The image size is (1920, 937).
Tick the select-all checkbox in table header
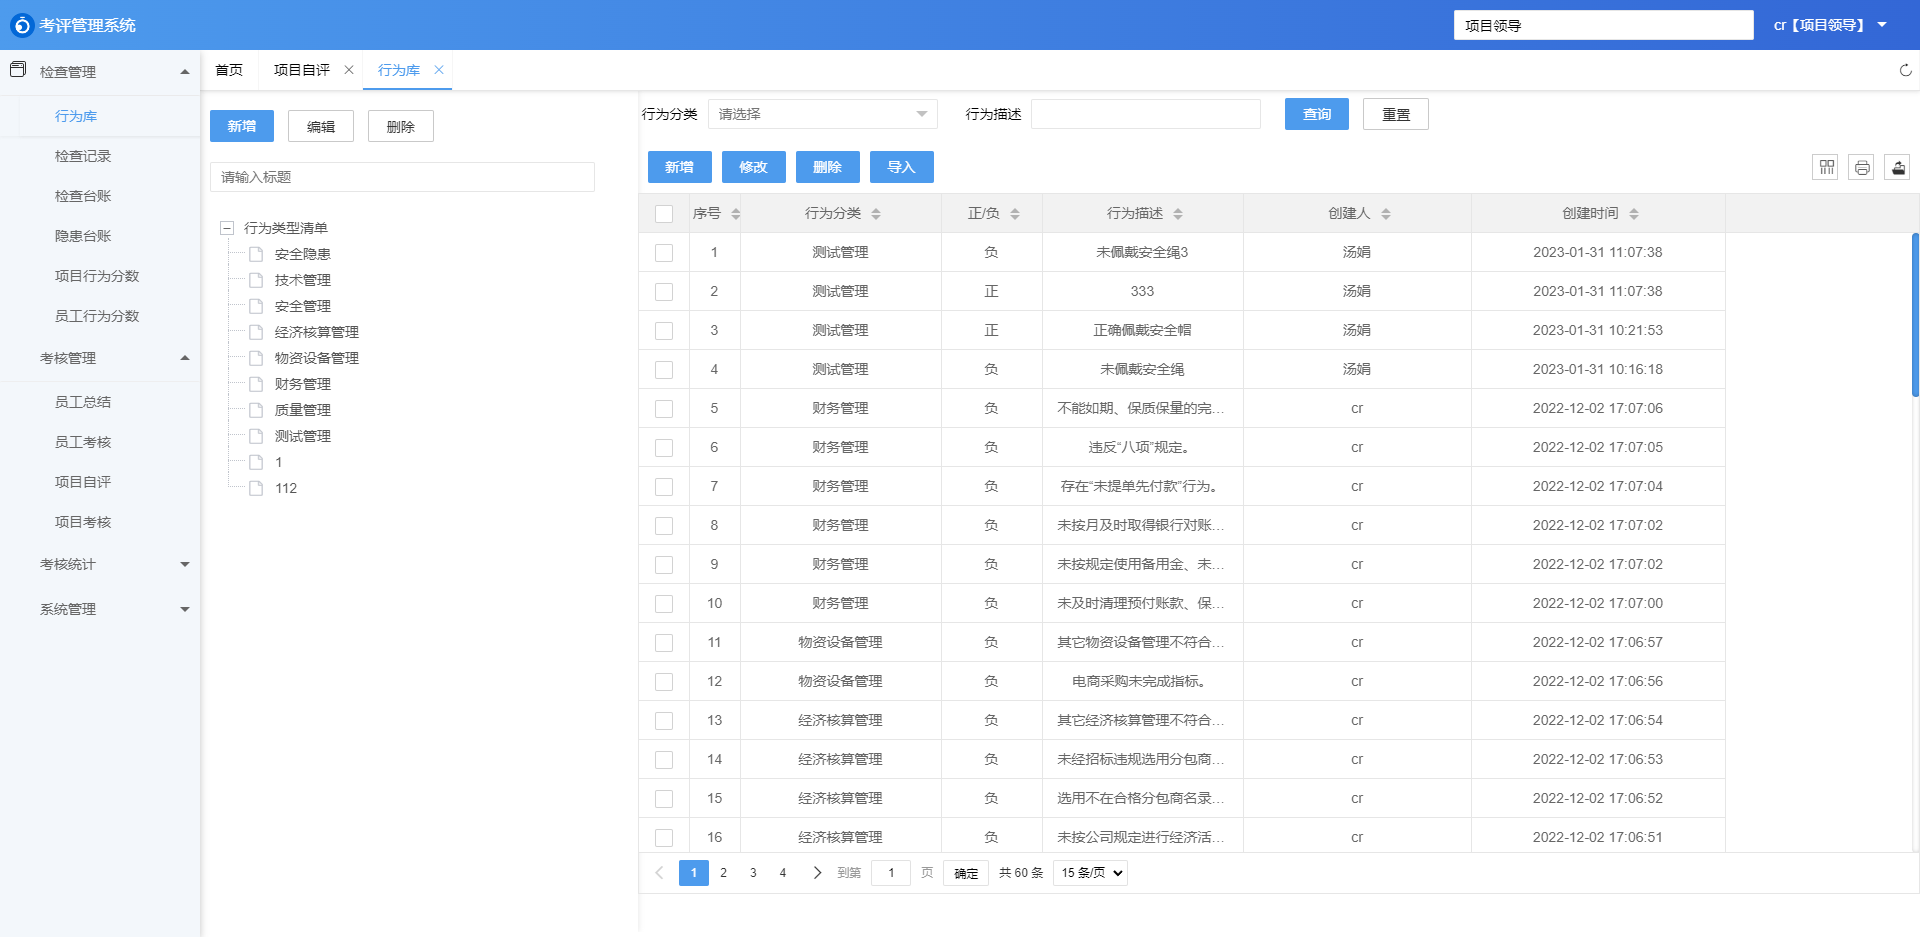coord(664,214)
